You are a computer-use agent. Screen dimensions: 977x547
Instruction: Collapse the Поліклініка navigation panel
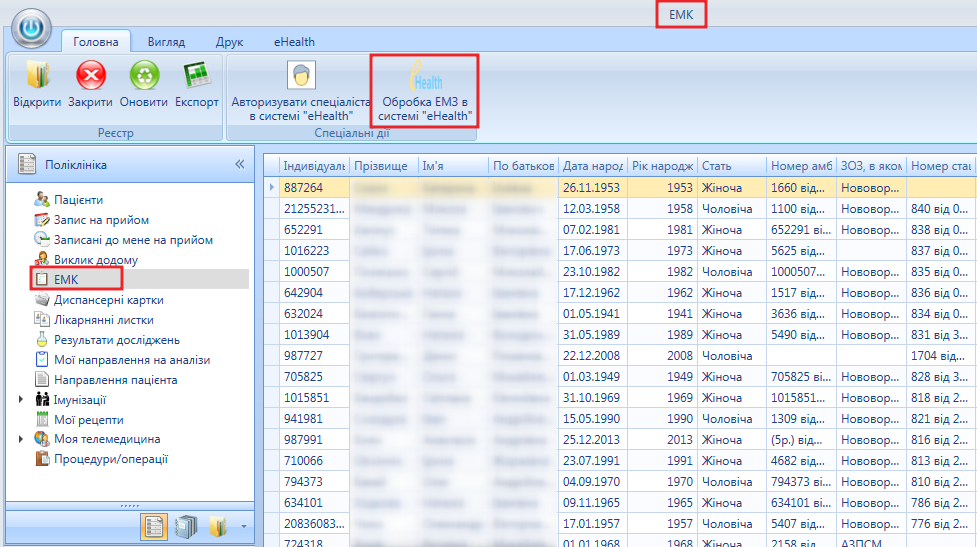[240, 164]
